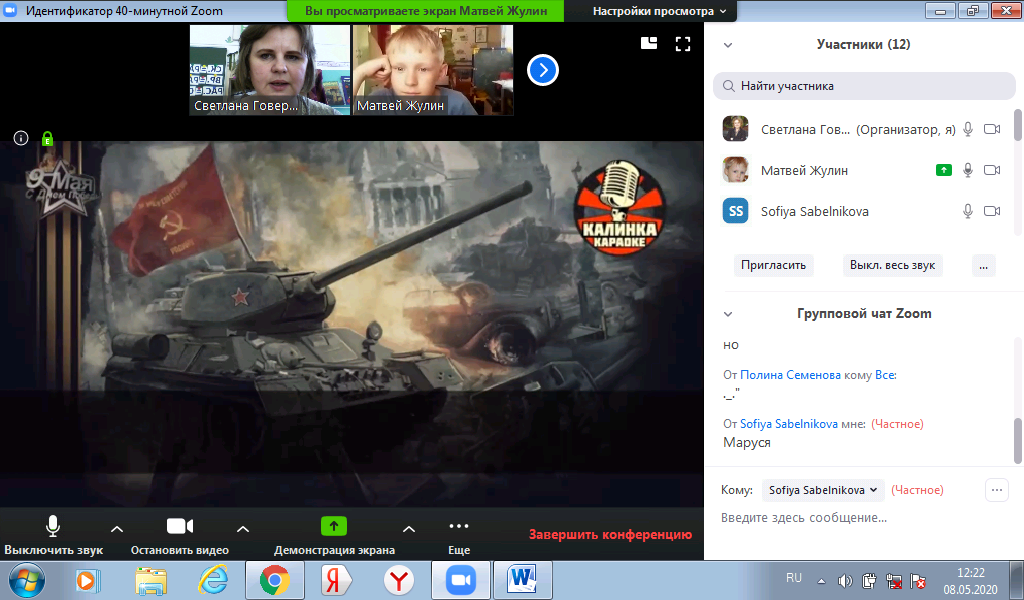Click the Маруся chat message
The width and height of the screenshot is (1024, 600).
(747, 443)
